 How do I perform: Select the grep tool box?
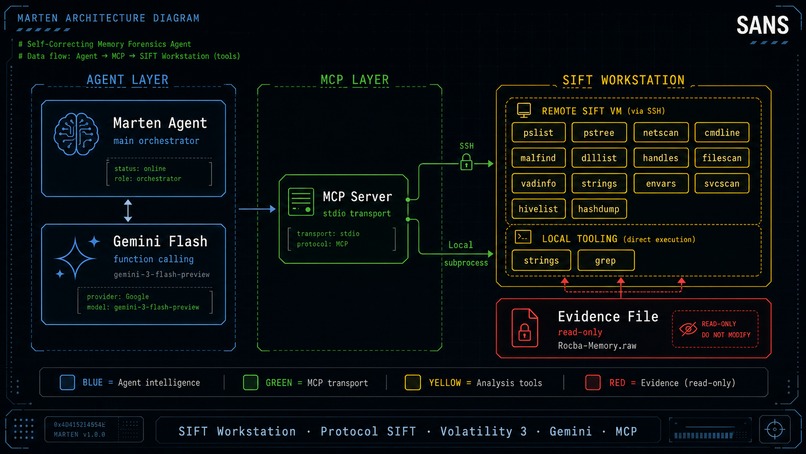[606, 260]
